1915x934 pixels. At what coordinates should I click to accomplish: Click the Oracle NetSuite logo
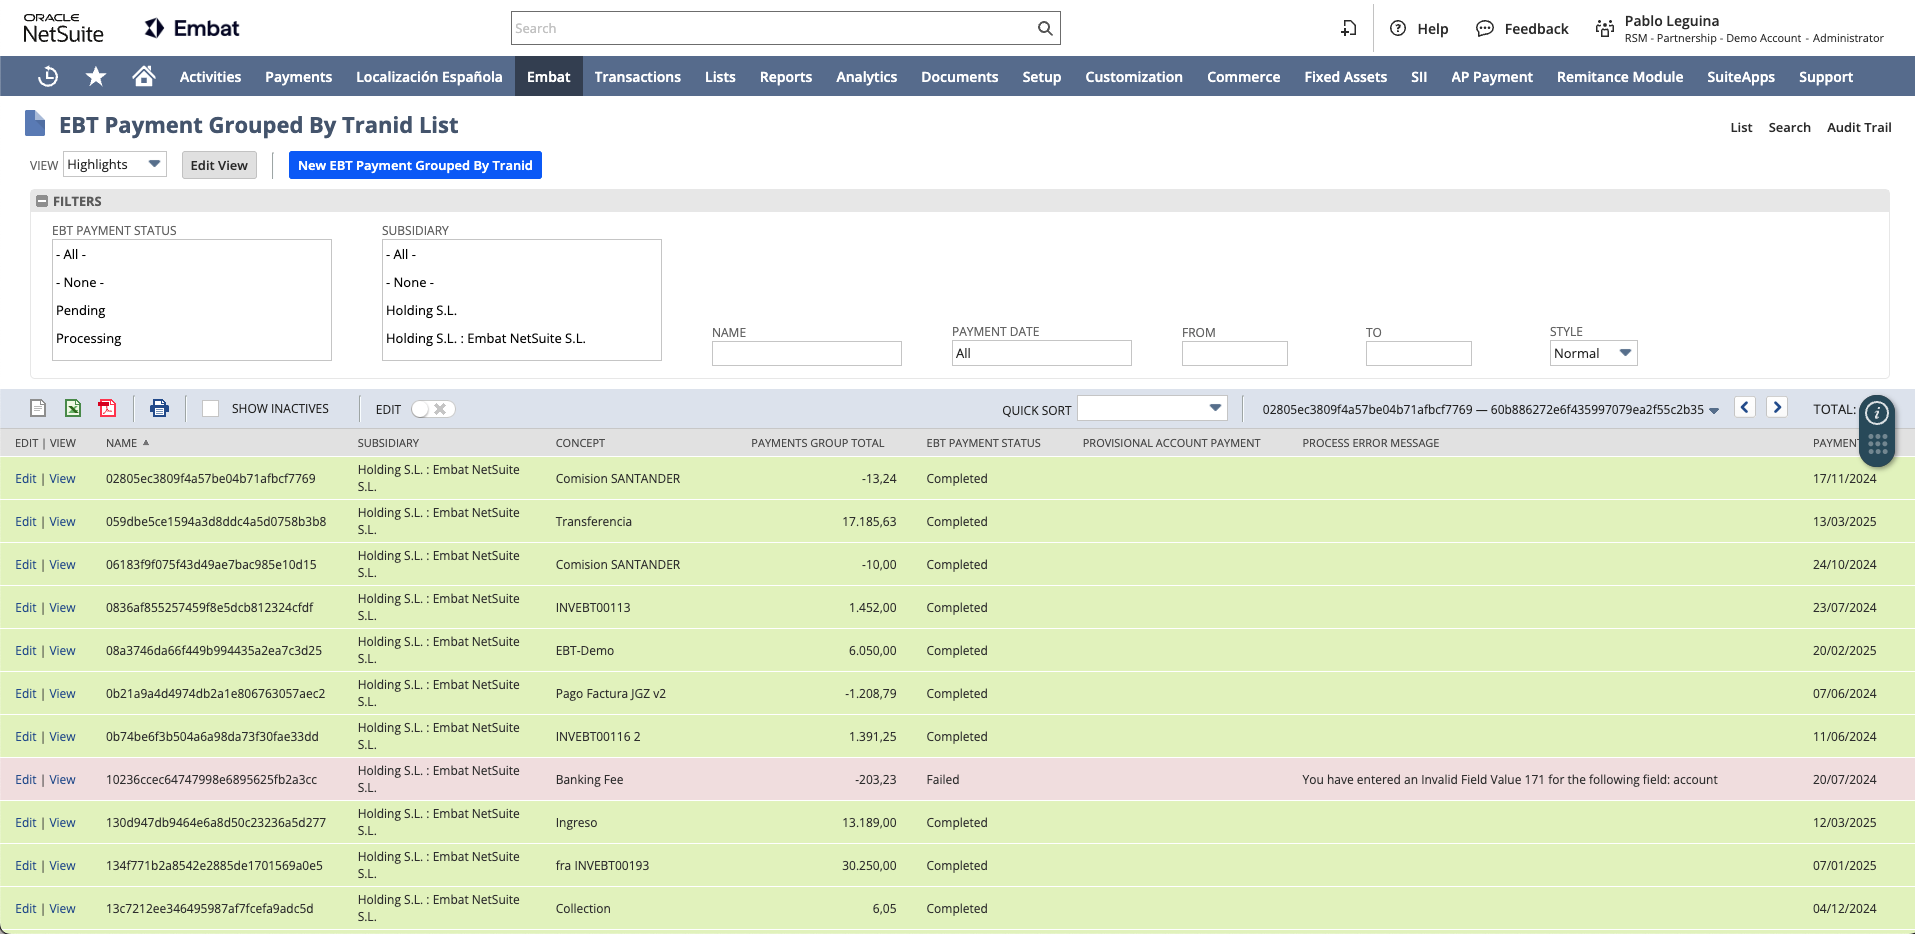point(63,28)
